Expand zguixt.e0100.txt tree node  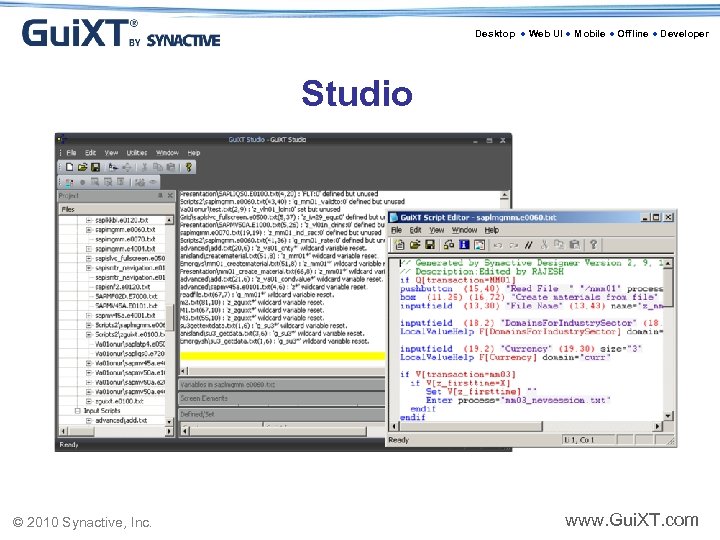point(89,401)
